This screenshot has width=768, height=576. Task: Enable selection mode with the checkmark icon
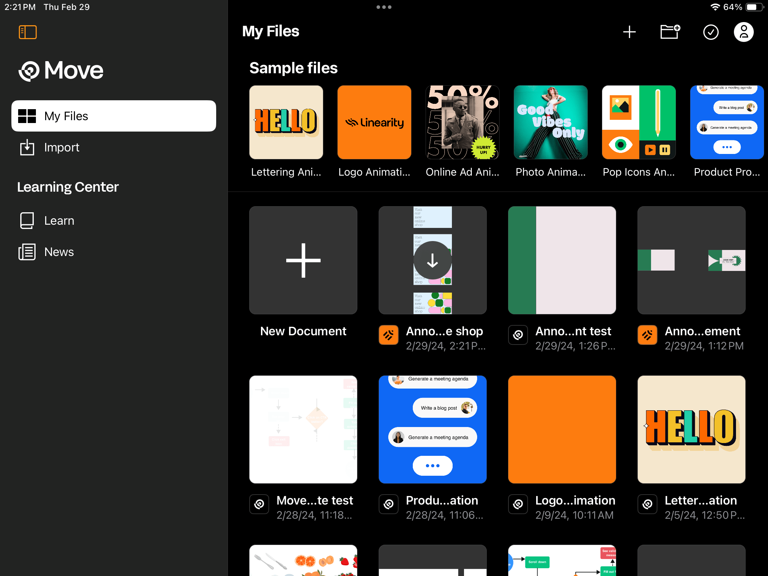(x=711, y=32)
